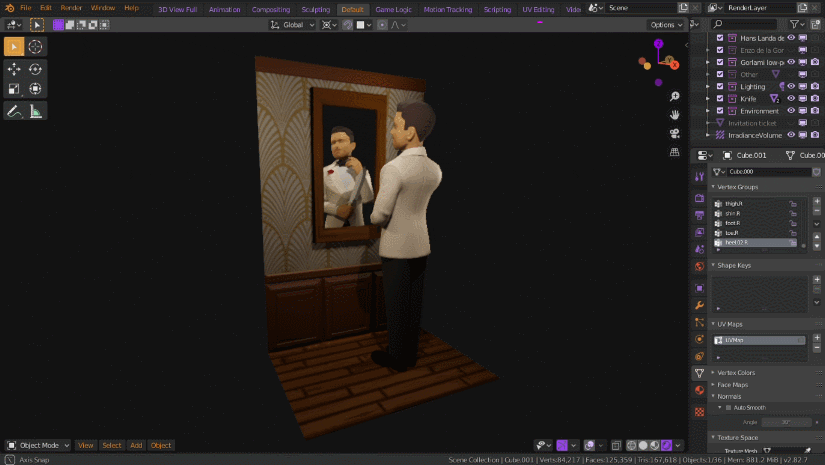Uncheck the Hans Landa collection checkbox
The width and height of the screenshot is (825, 465).
[720, 38]
